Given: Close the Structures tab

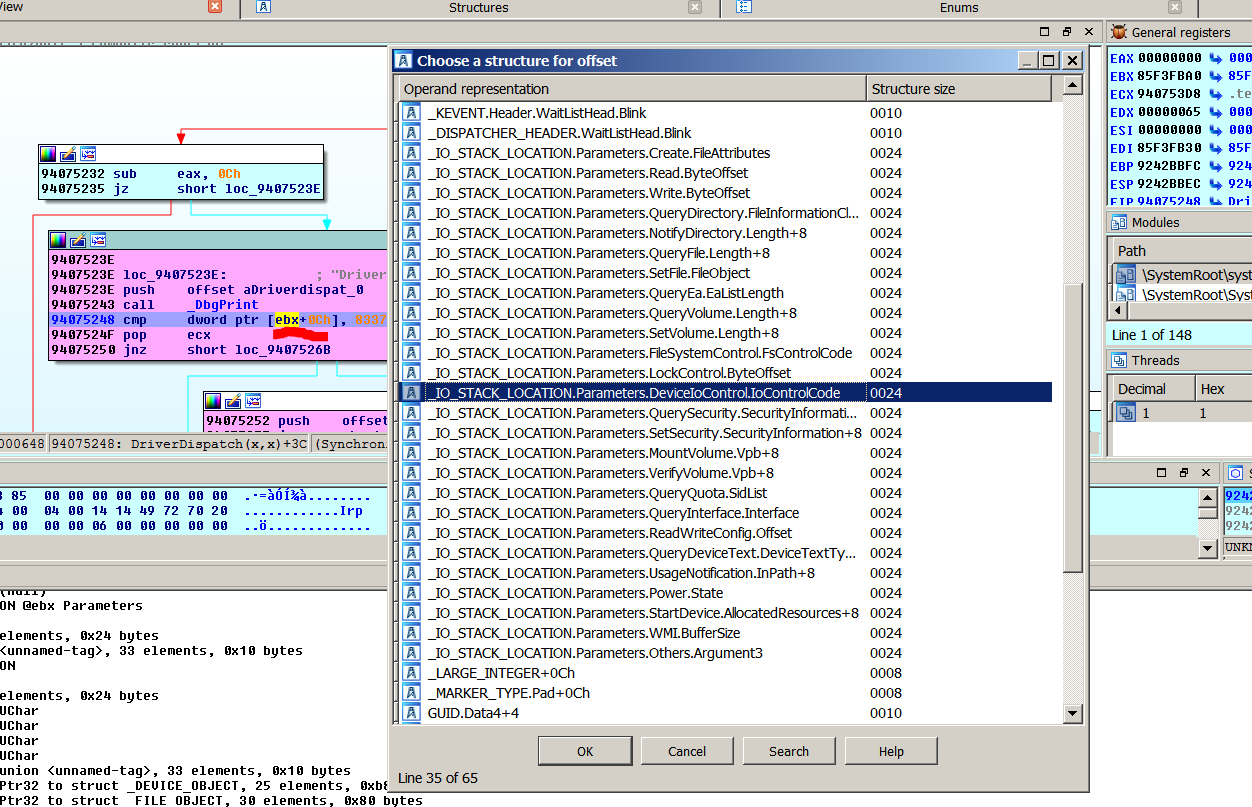Looking at the screenshot, I should [695, 7].
